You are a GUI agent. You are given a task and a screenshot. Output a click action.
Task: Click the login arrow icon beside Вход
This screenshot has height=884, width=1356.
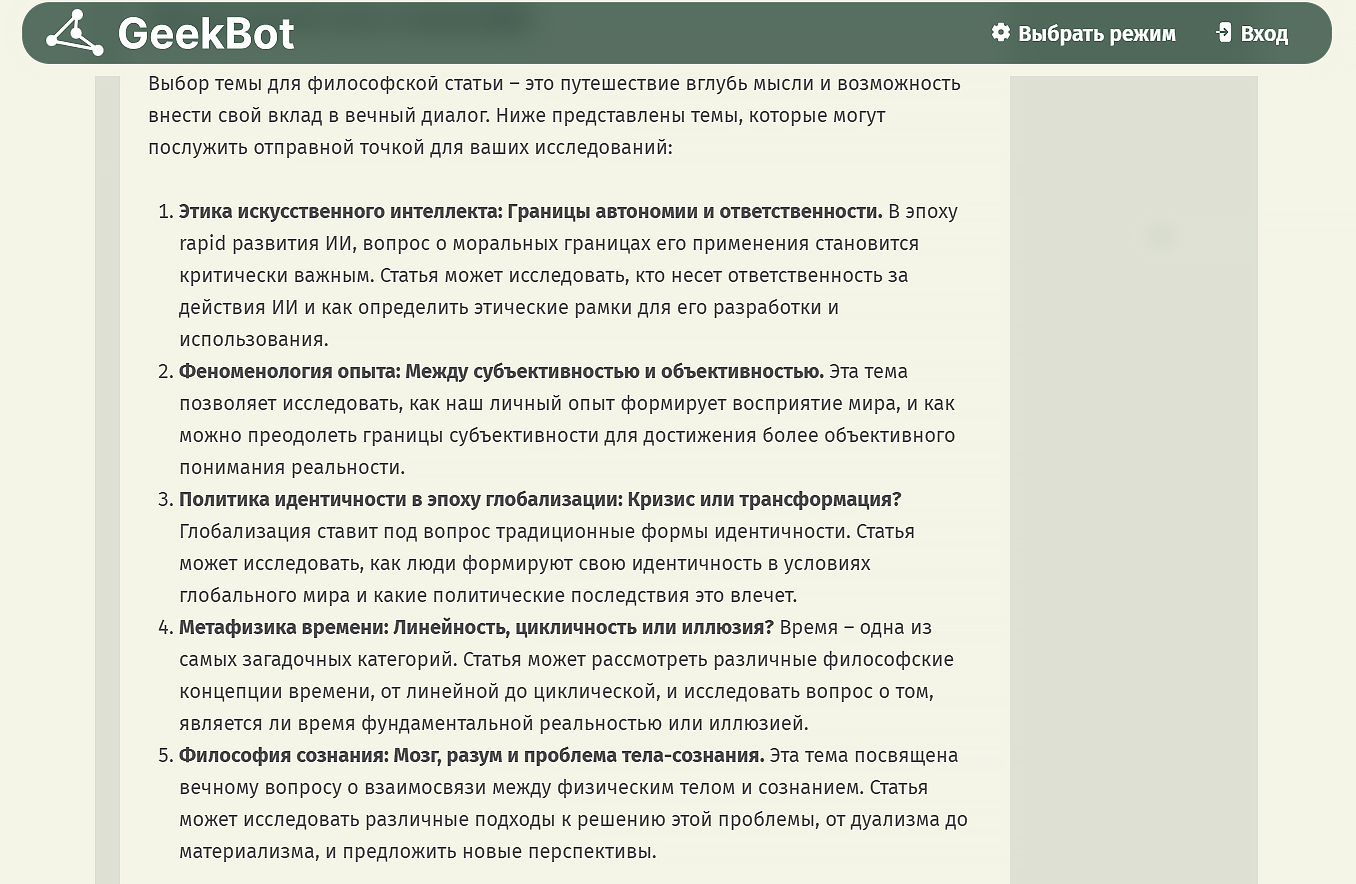[1223, 33]
